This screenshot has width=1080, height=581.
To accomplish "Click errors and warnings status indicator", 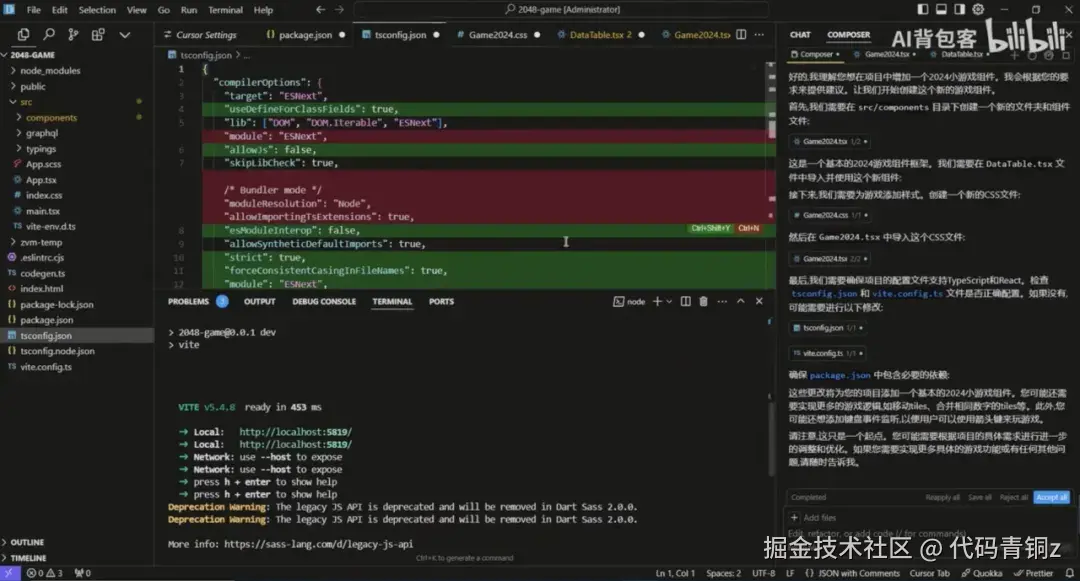I will click(45, 573).
